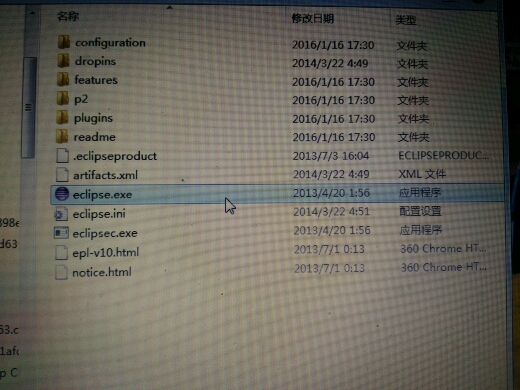Click the 文件夹 type of readme
520x390 pixels.
click(x=413, y=137)
